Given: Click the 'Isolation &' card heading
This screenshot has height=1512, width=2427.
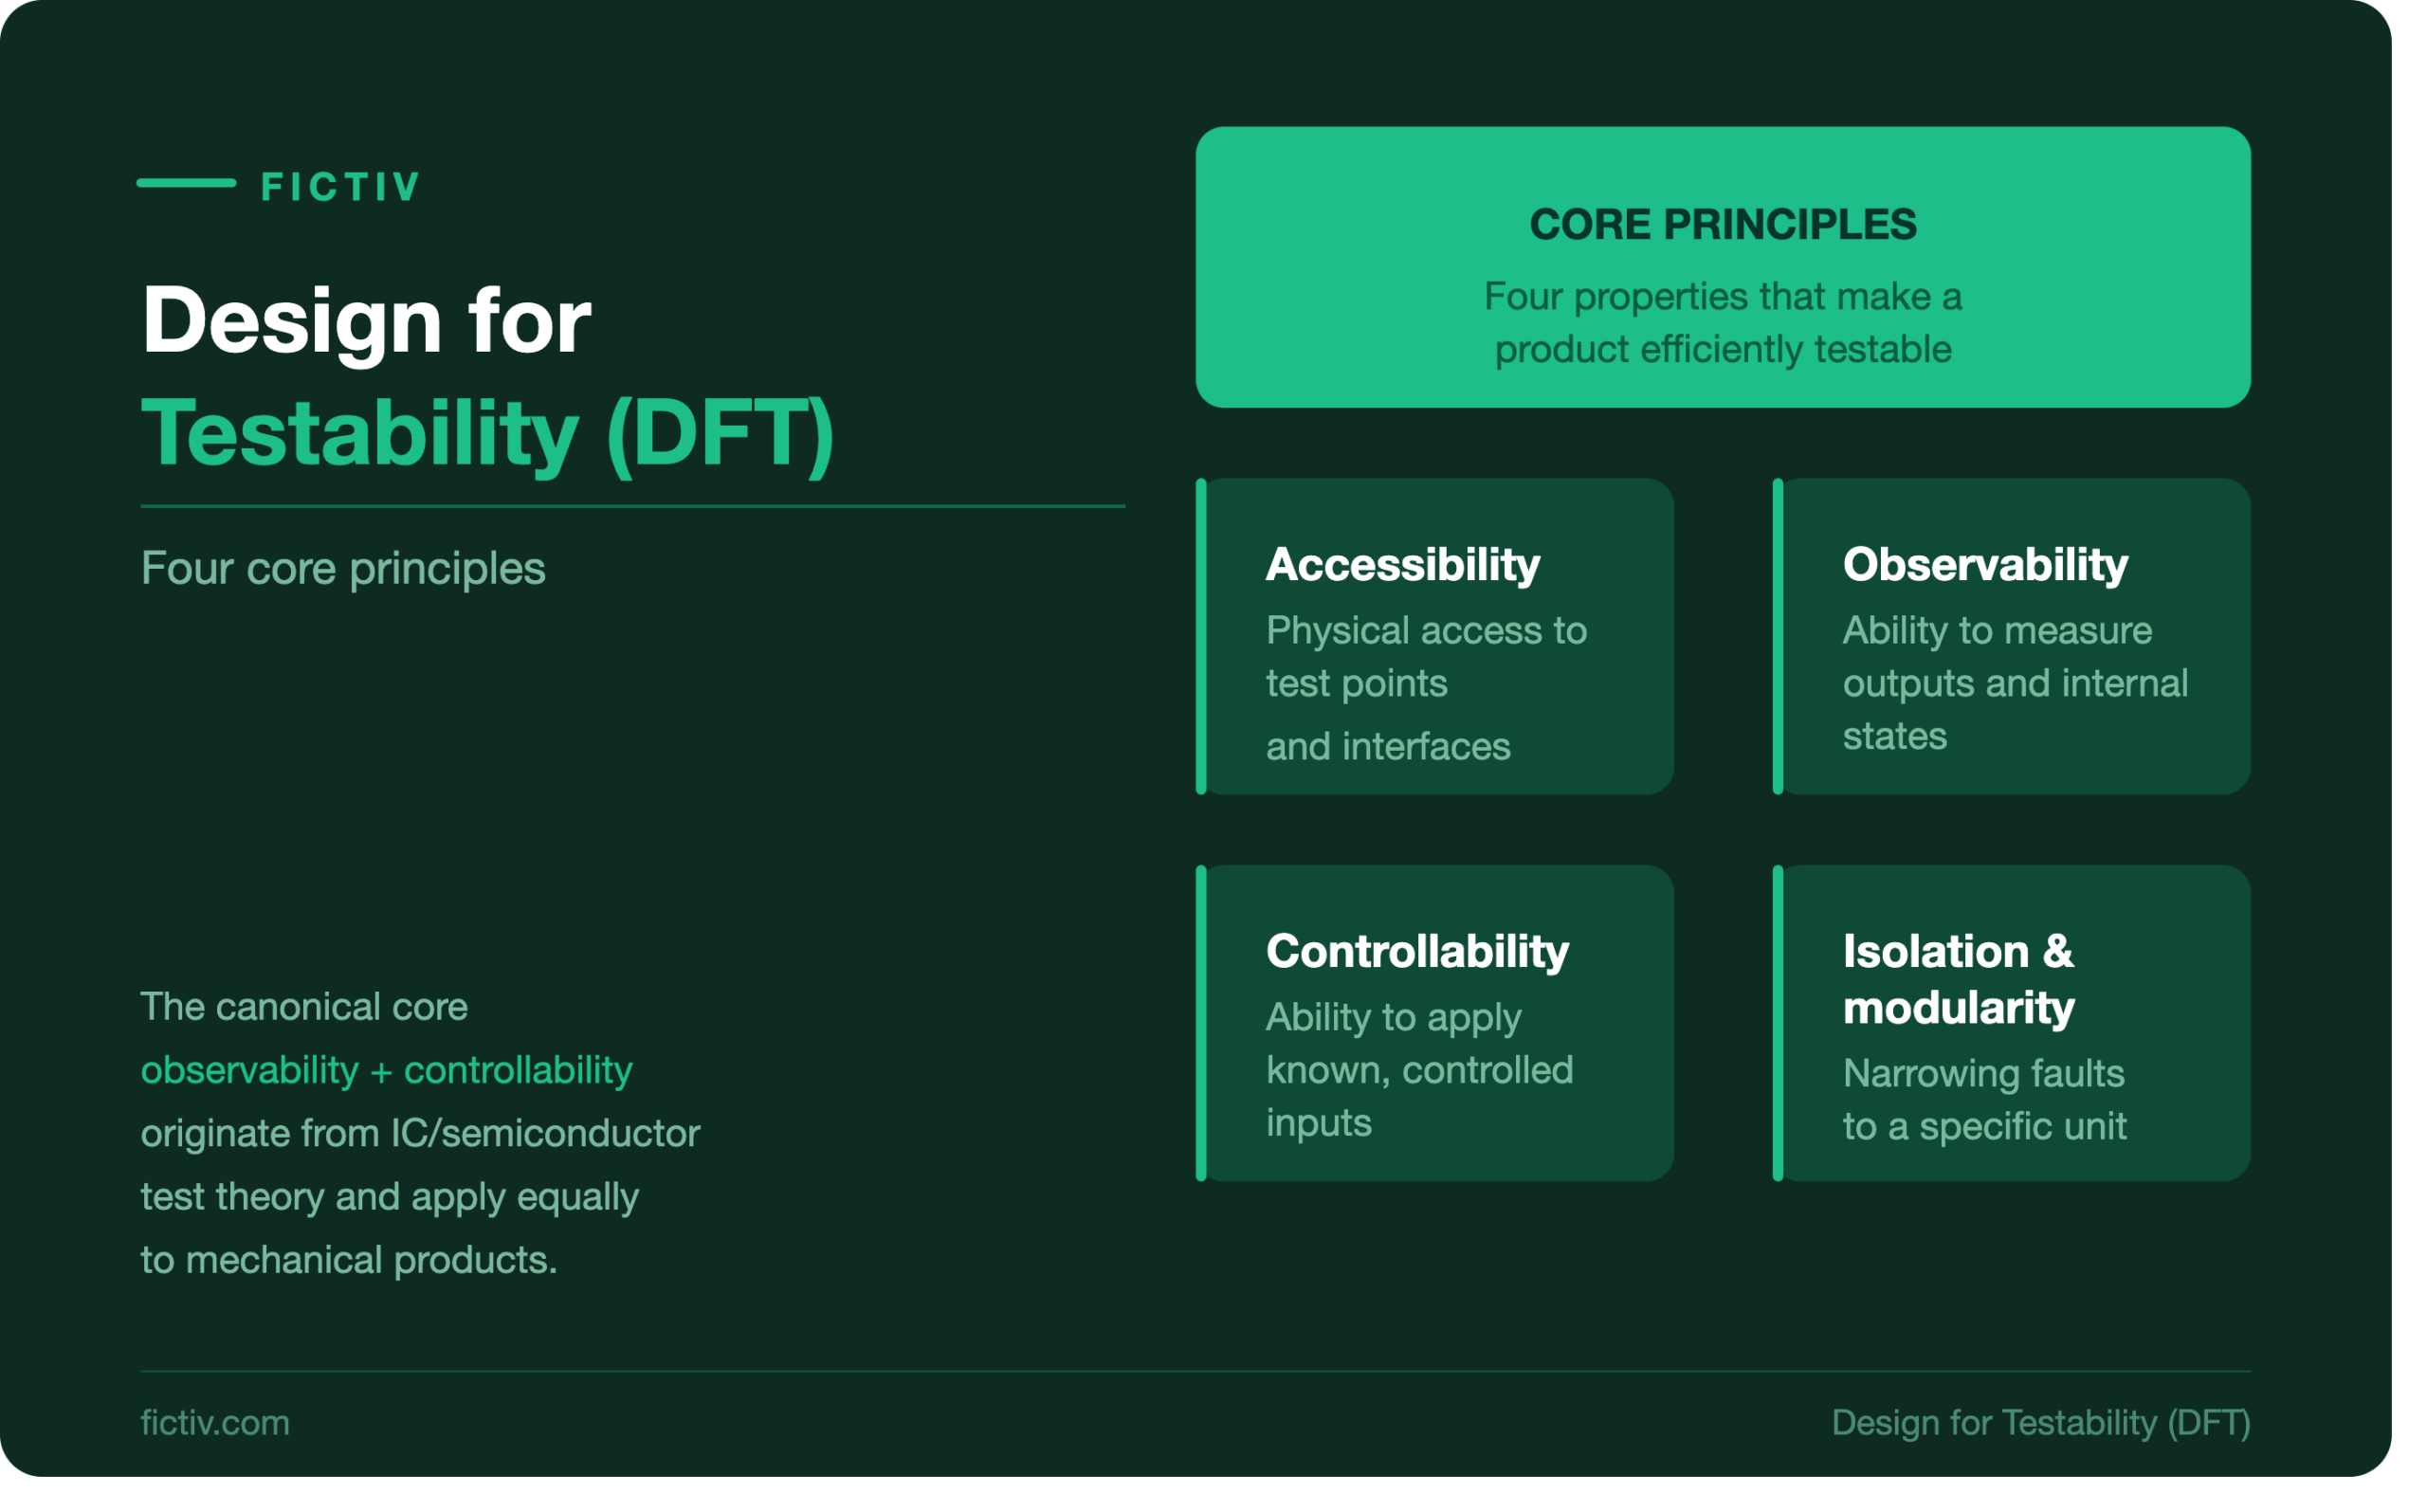Looking at the screenshot, I should coord(1958,952).
